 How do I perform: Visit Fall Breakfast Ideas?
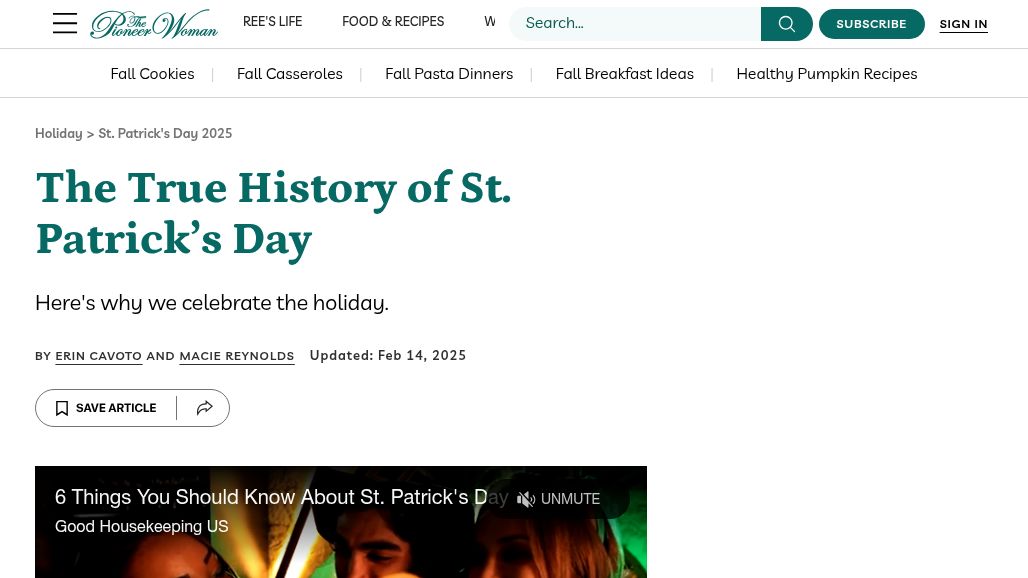point(624,74)
